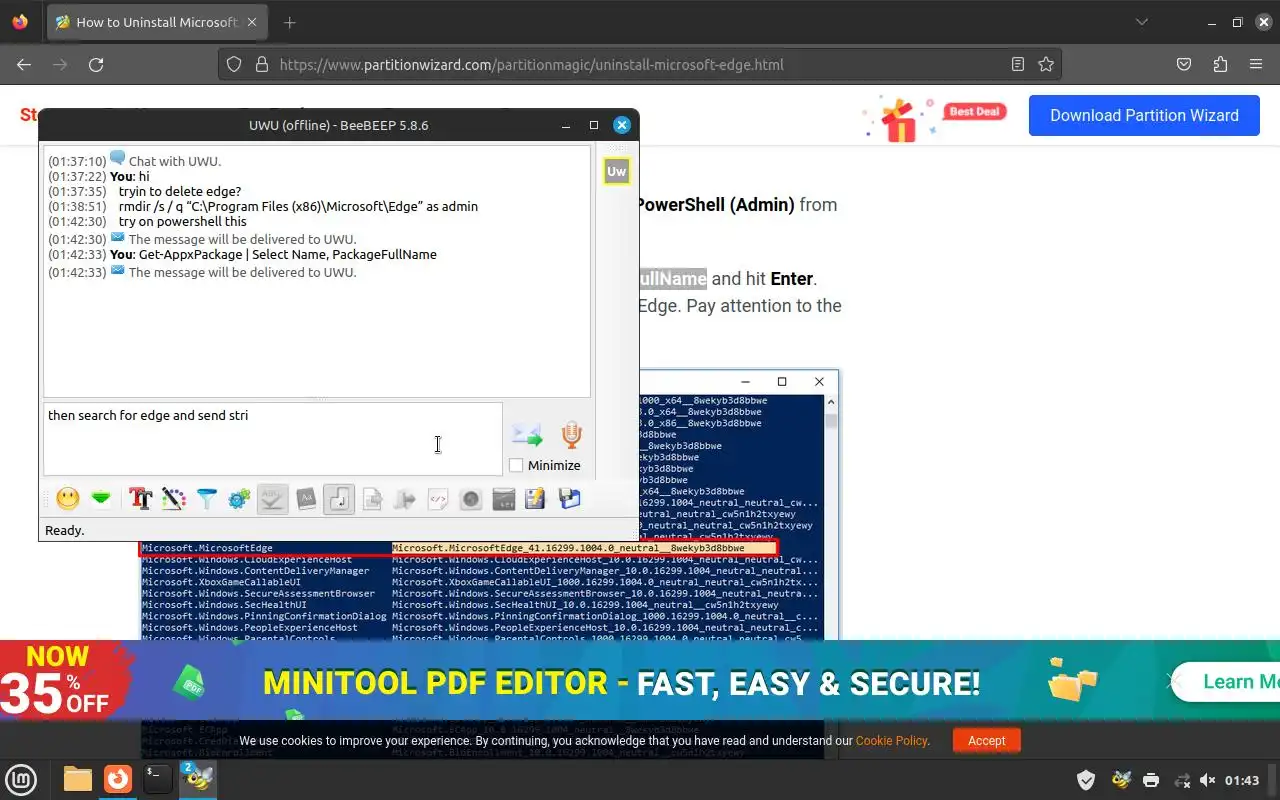Toggle the word completer dictionary icon
1280x800 pixels.
click(306, 498)
